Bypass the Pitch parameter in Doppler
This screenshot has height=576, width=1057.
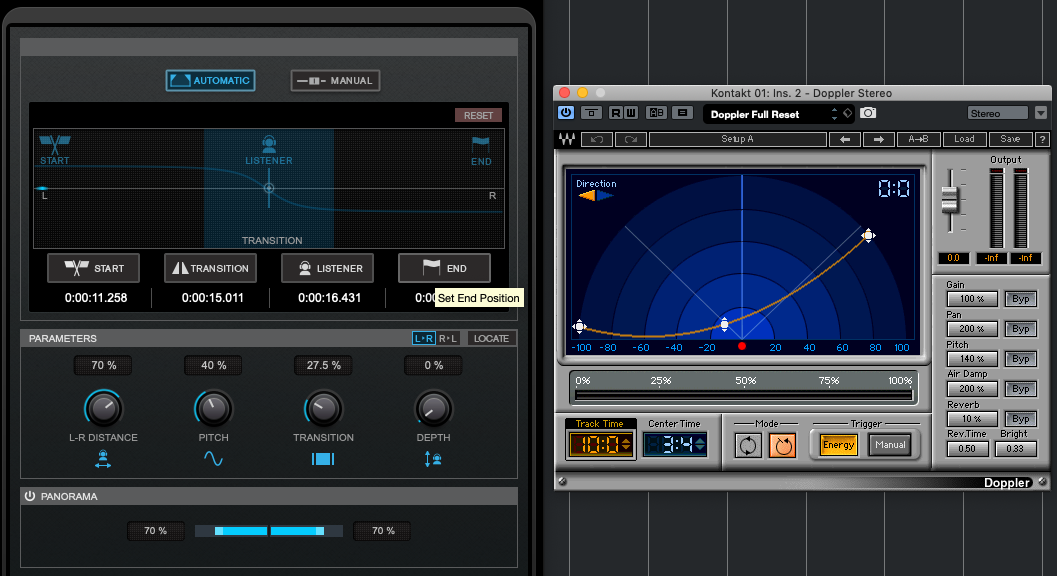pos(1021,359)
